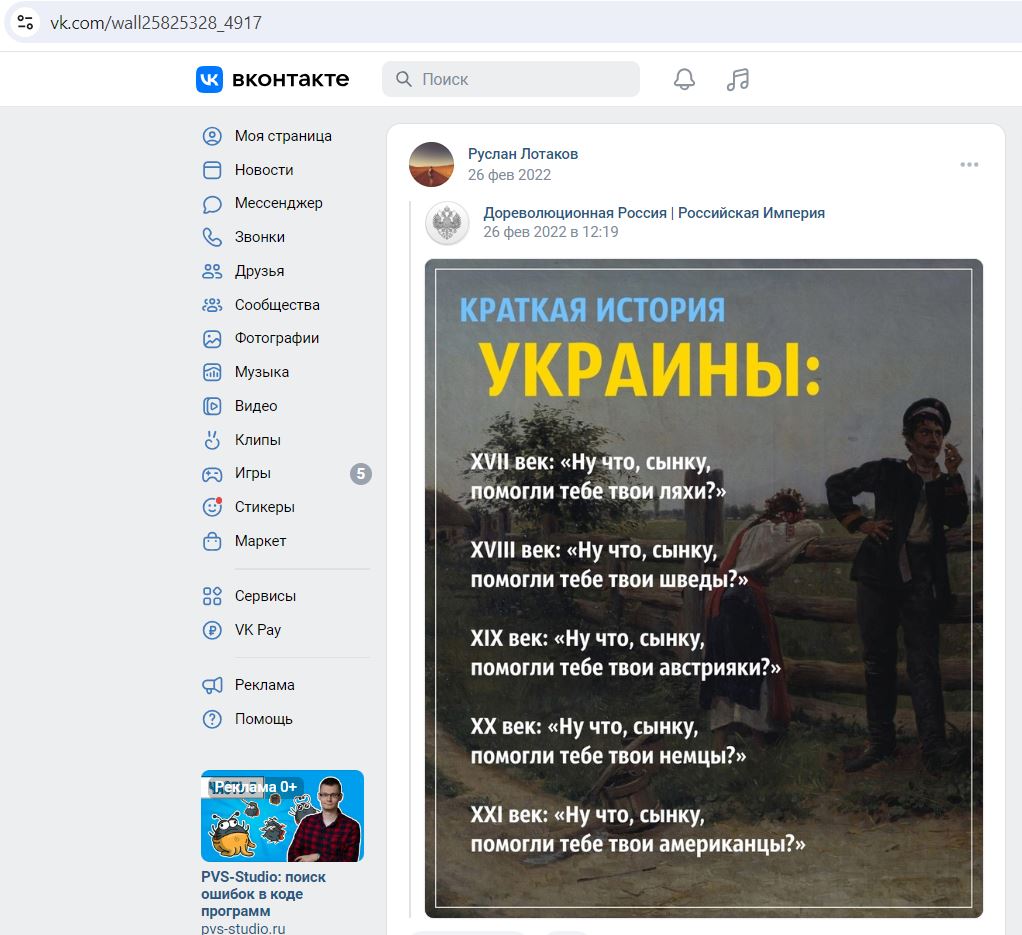
Task: Go to Новости in the sidebar
Action: point(264,170)
